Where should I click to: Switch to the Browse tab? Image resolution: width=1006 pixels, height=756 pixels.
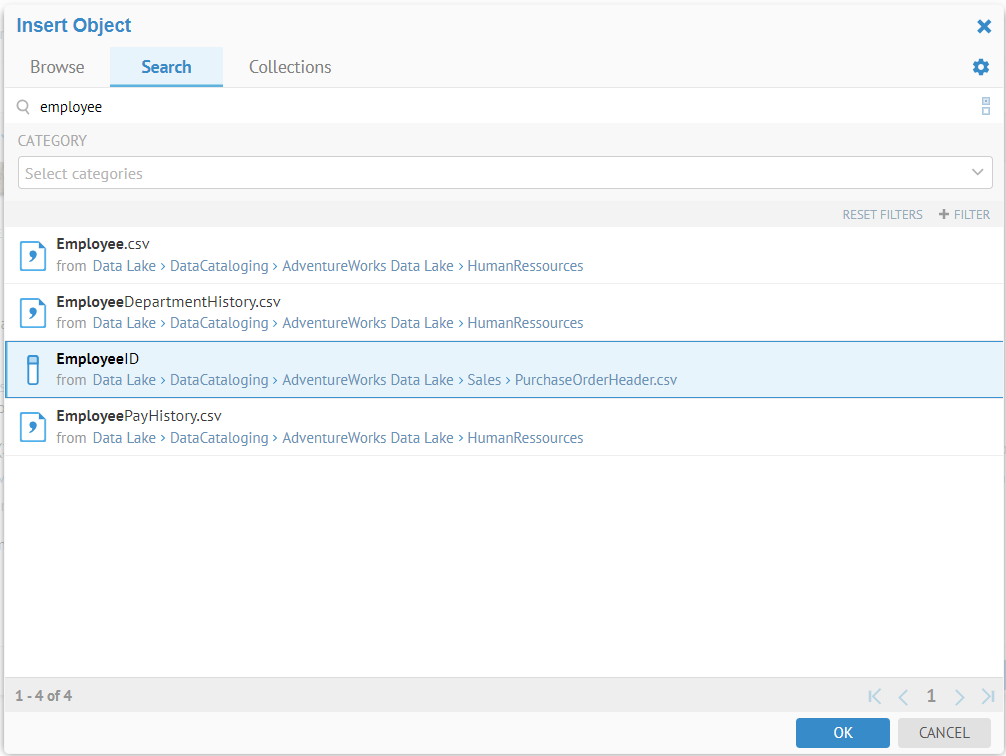click(56, 67)
